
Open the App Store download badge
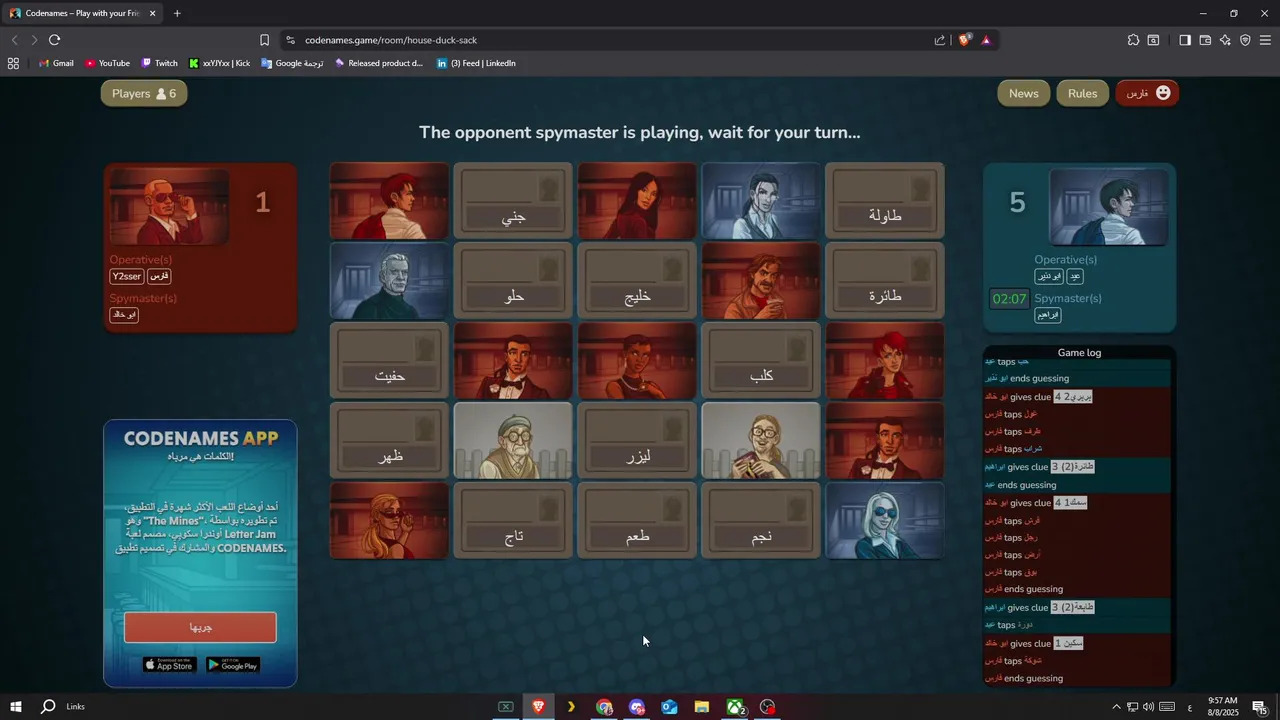169,665
